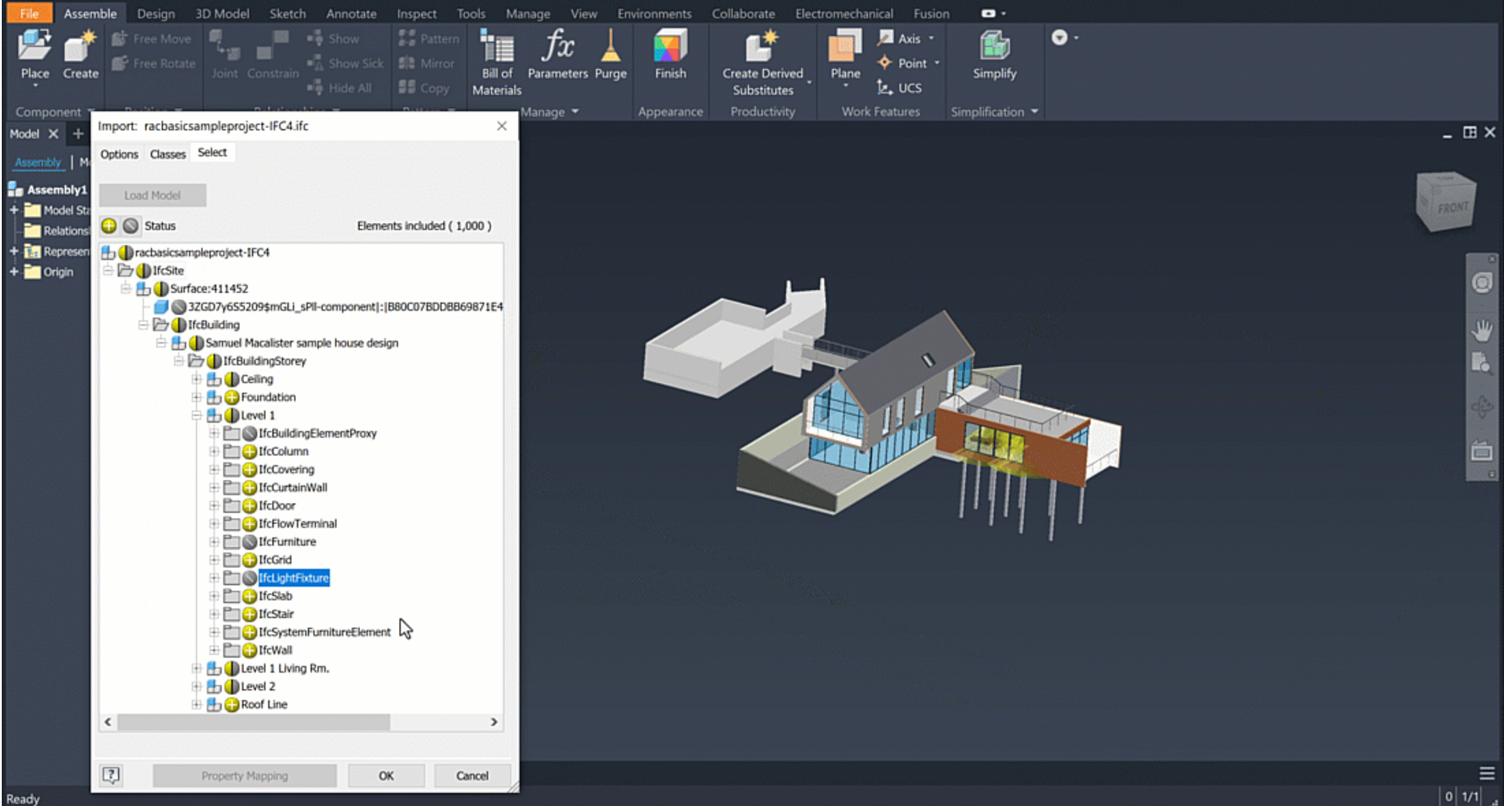Select the Surface:411452 tree row
Screen dimensions: 1504x806
[209, 289]
